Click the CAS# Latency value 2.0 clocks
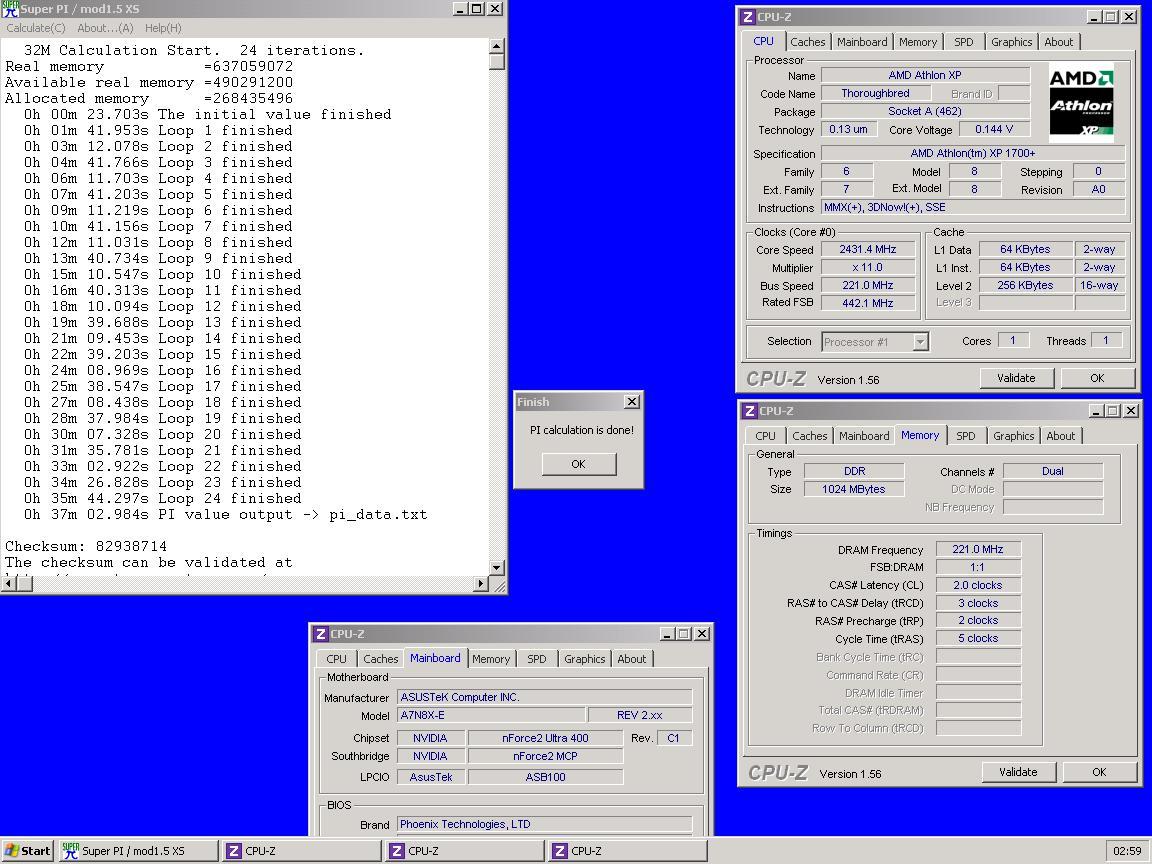The image size is (1152, 864). pyautogui.click(x=977, y=586)
